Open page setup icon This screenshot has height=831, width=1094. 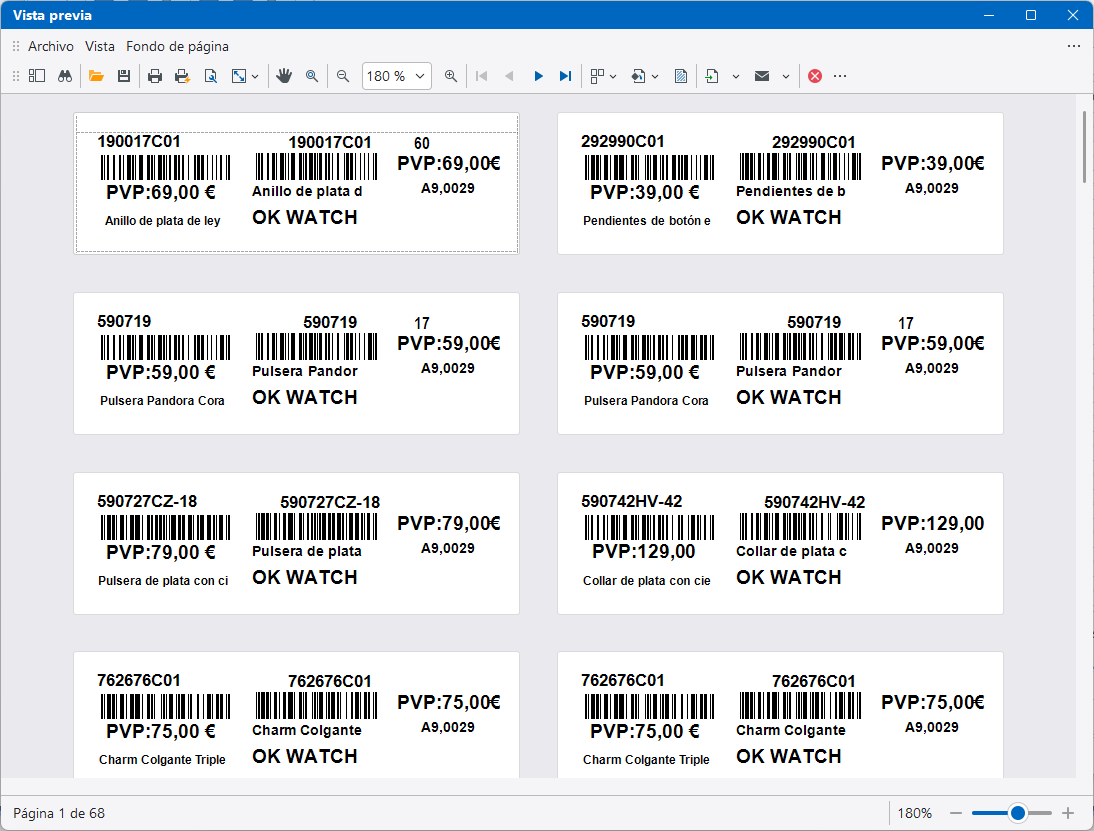click(210, 76)
